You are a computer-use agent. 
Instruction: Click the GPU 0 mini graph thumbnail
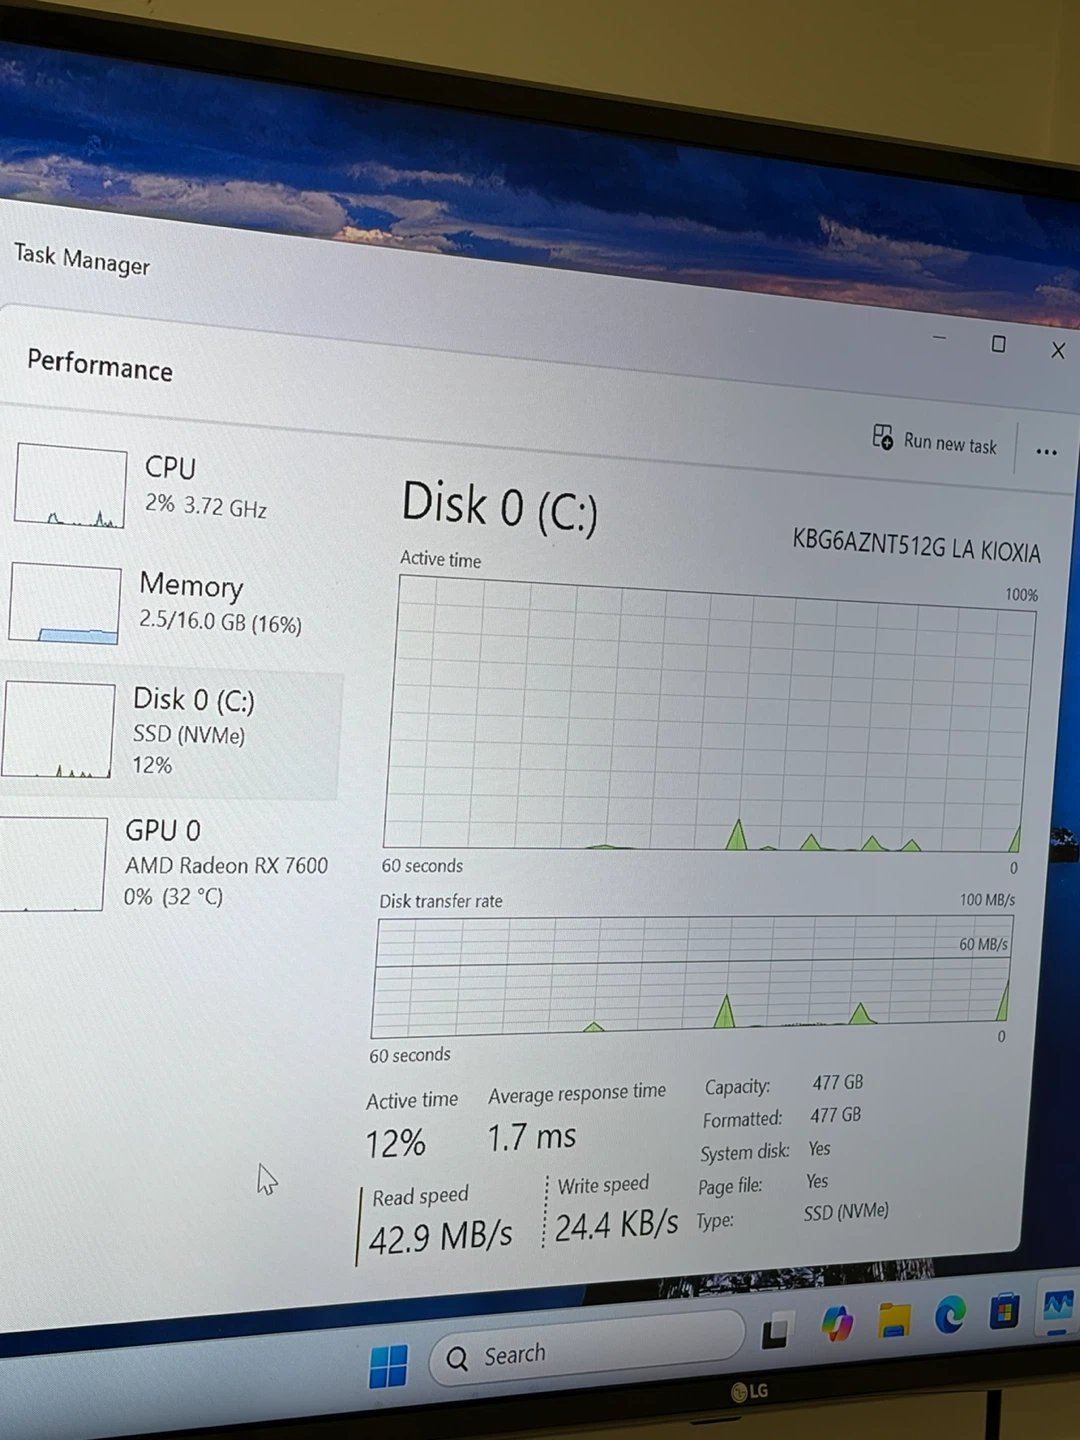pyautogui.click(x=52, y=864)
